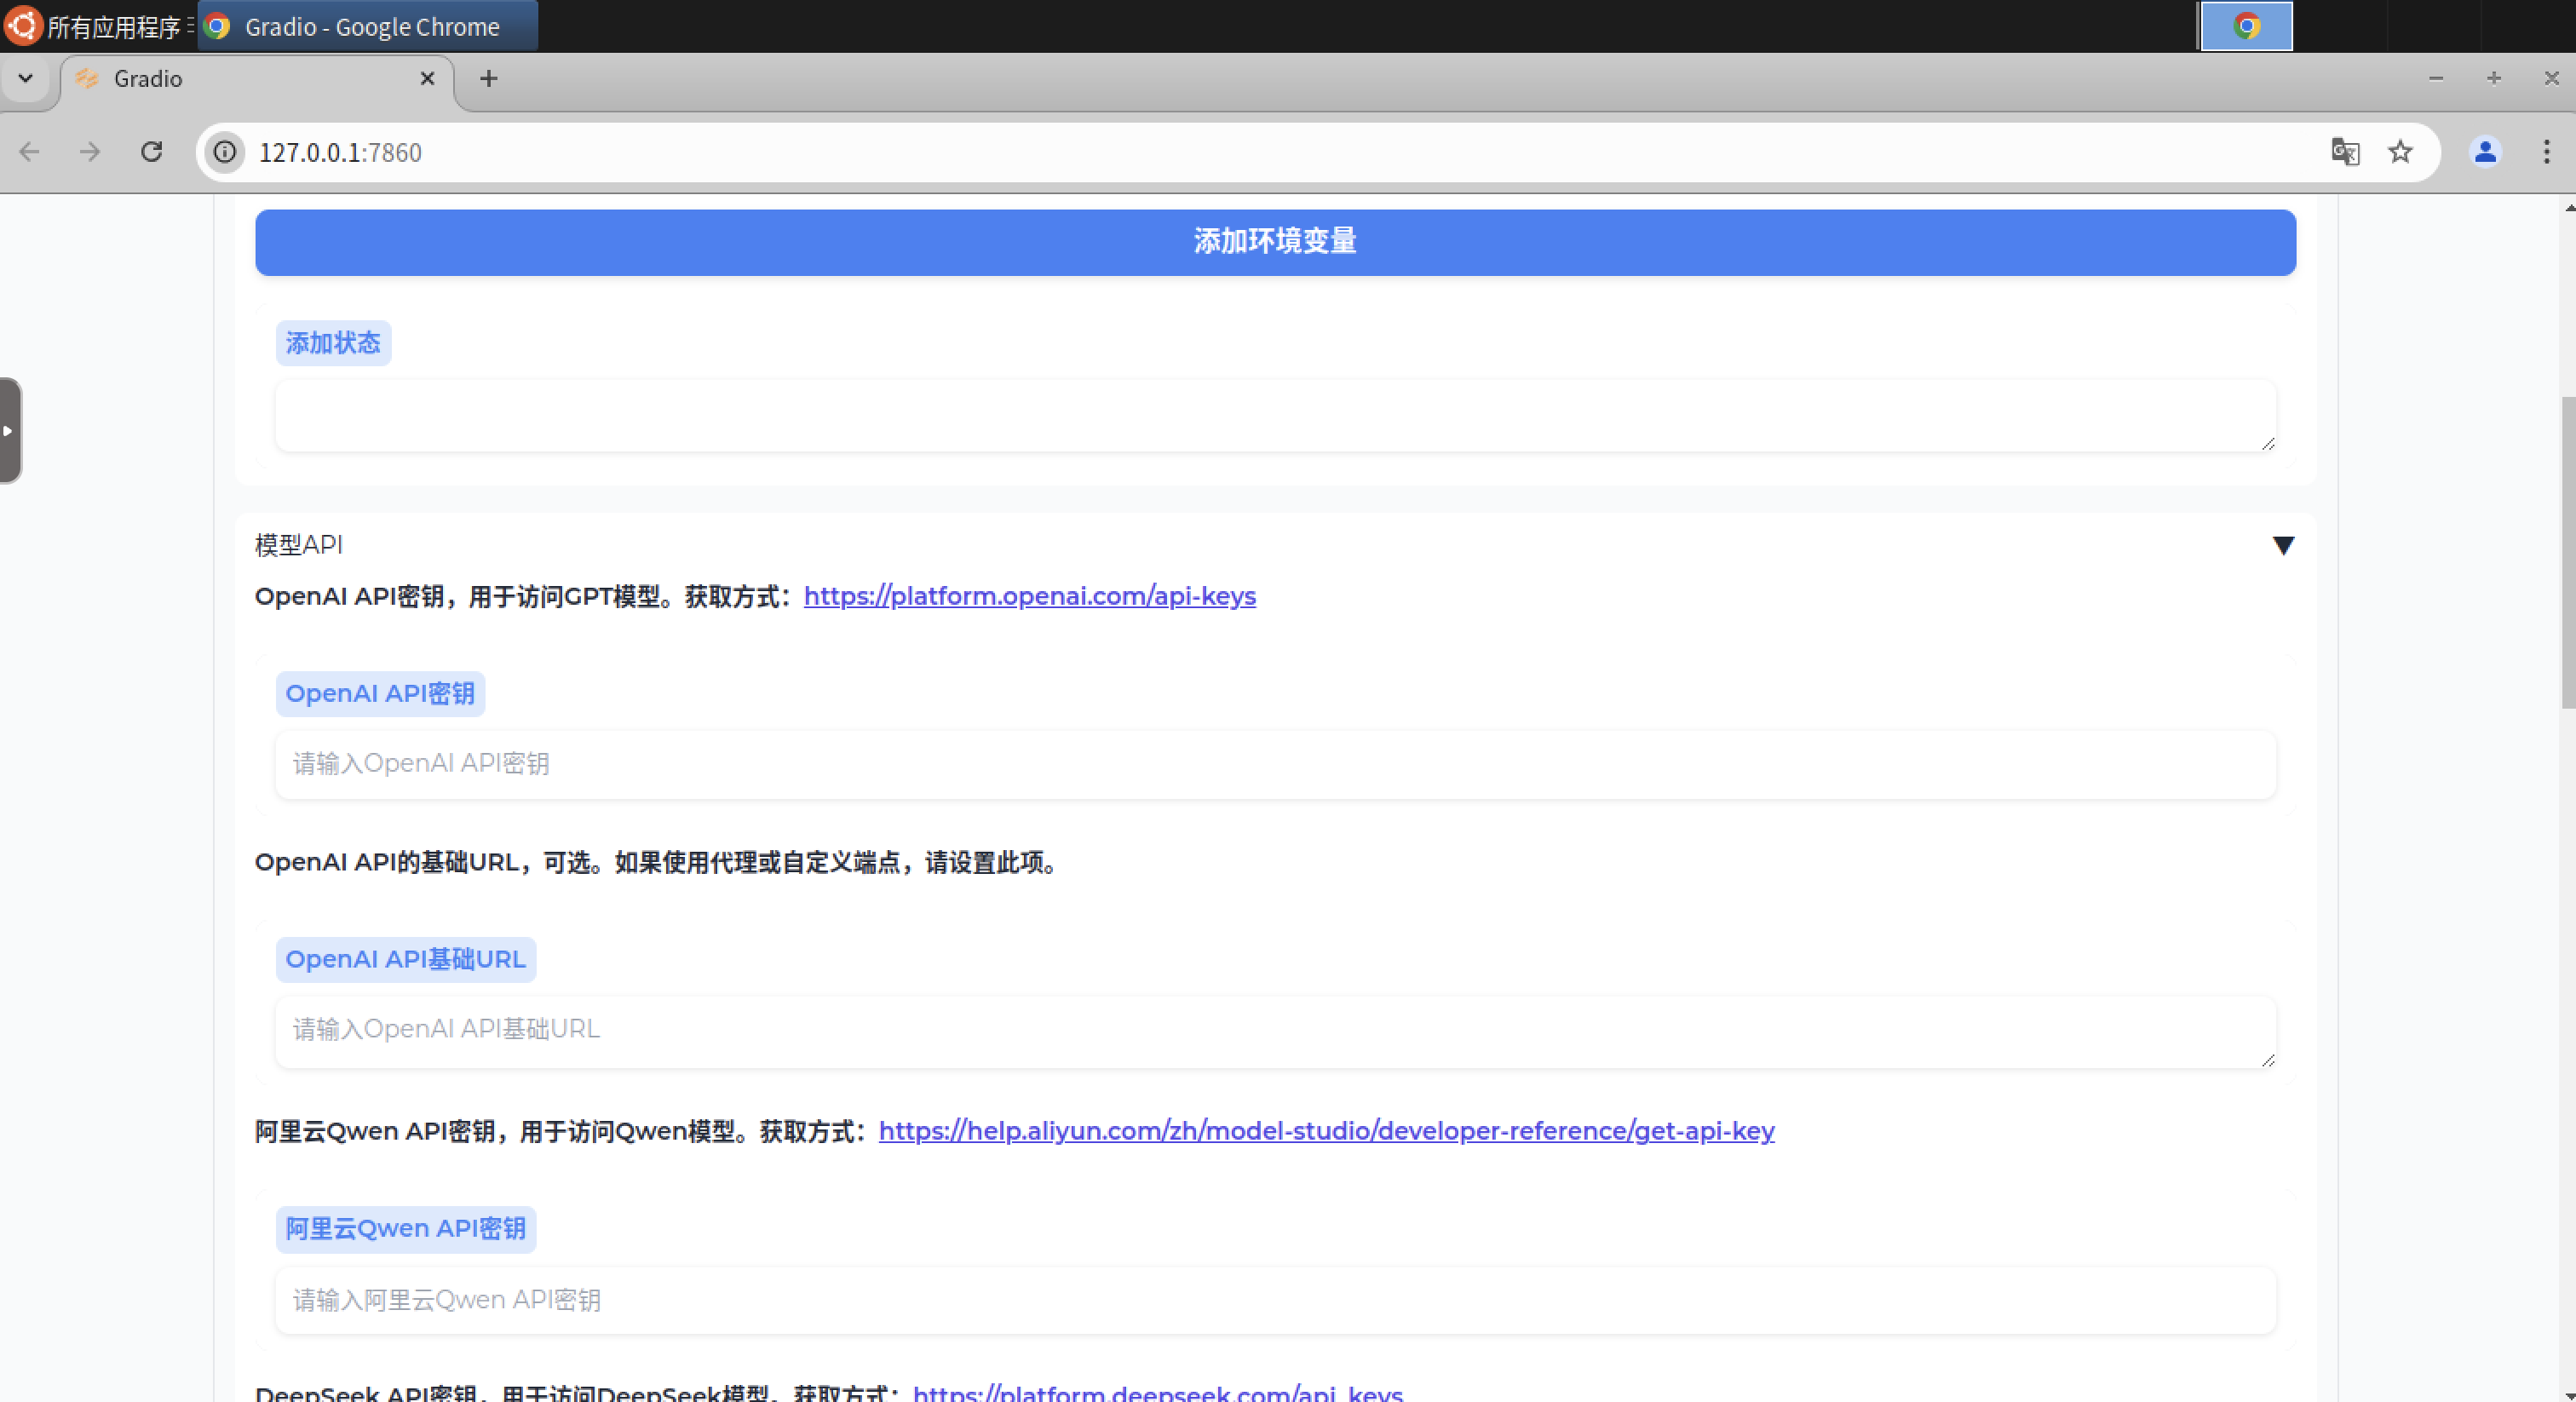
Task: Click the scrollbar up arrow
Action: click(x=2568, y=207)
